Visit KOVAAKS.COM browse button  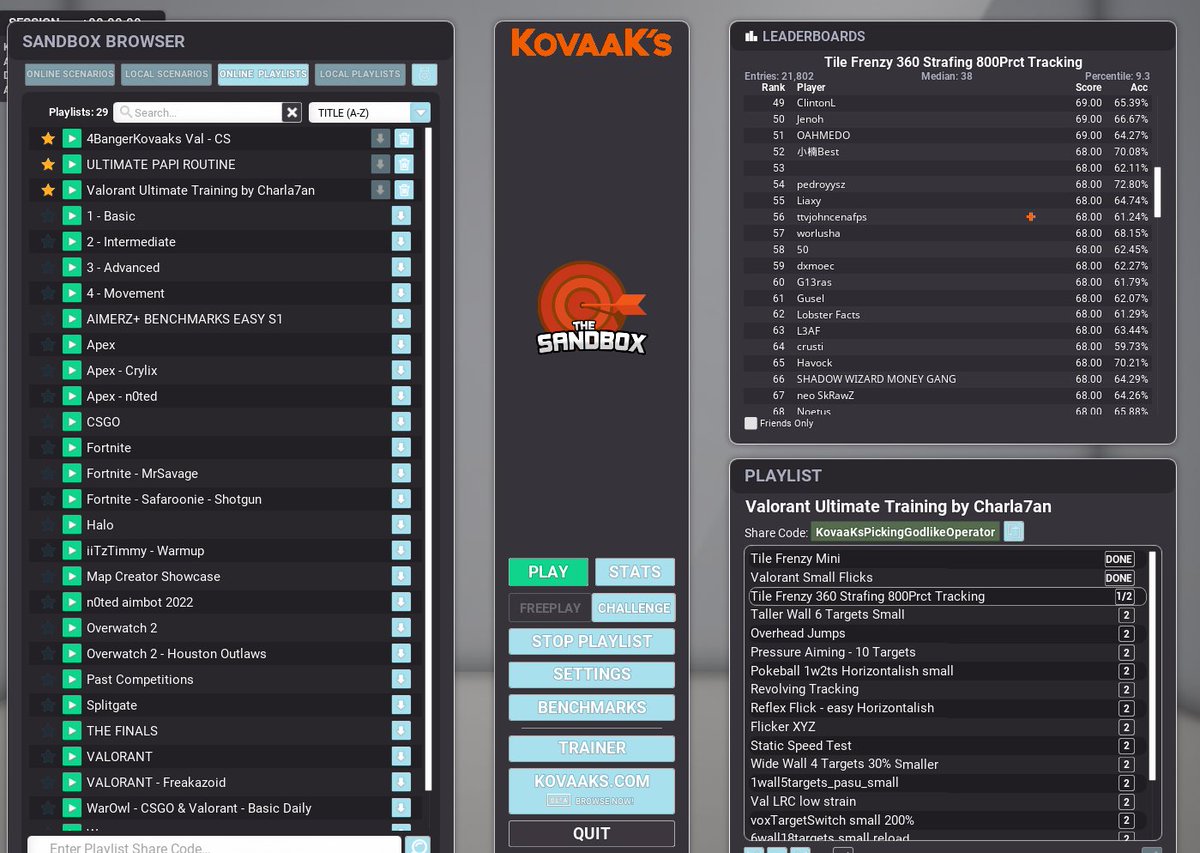[592, 790]
